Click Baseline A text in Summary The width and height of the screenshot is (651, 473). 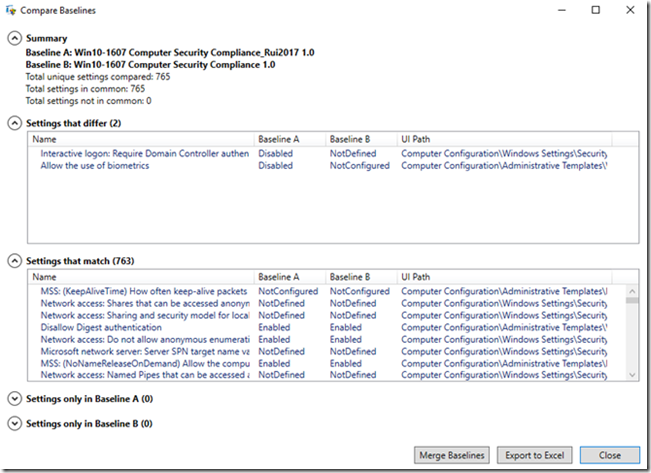coord(170,53)
